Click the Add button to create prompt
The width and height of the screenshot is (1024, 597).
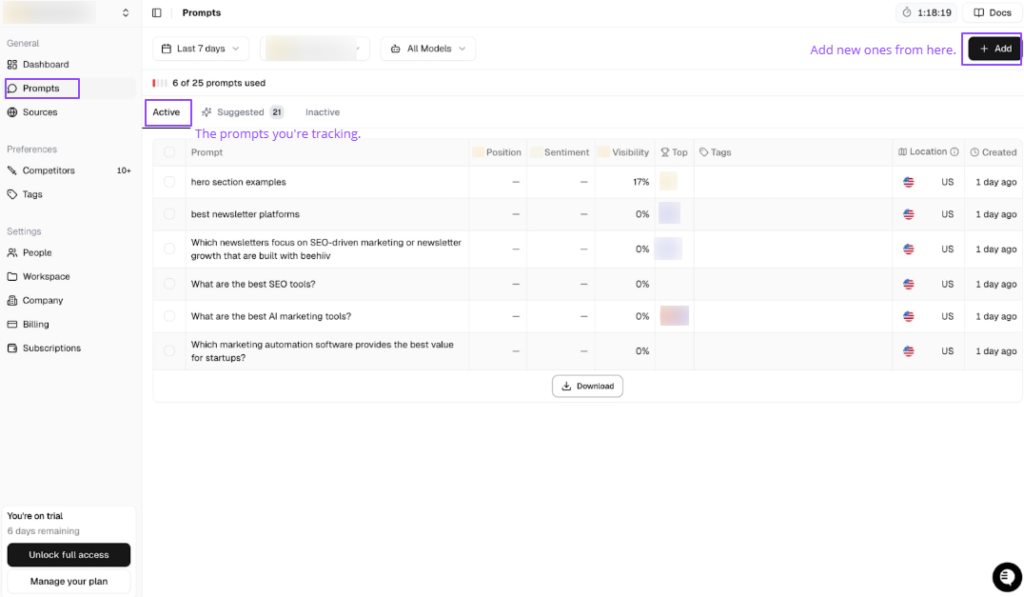[x=994, y=49]
